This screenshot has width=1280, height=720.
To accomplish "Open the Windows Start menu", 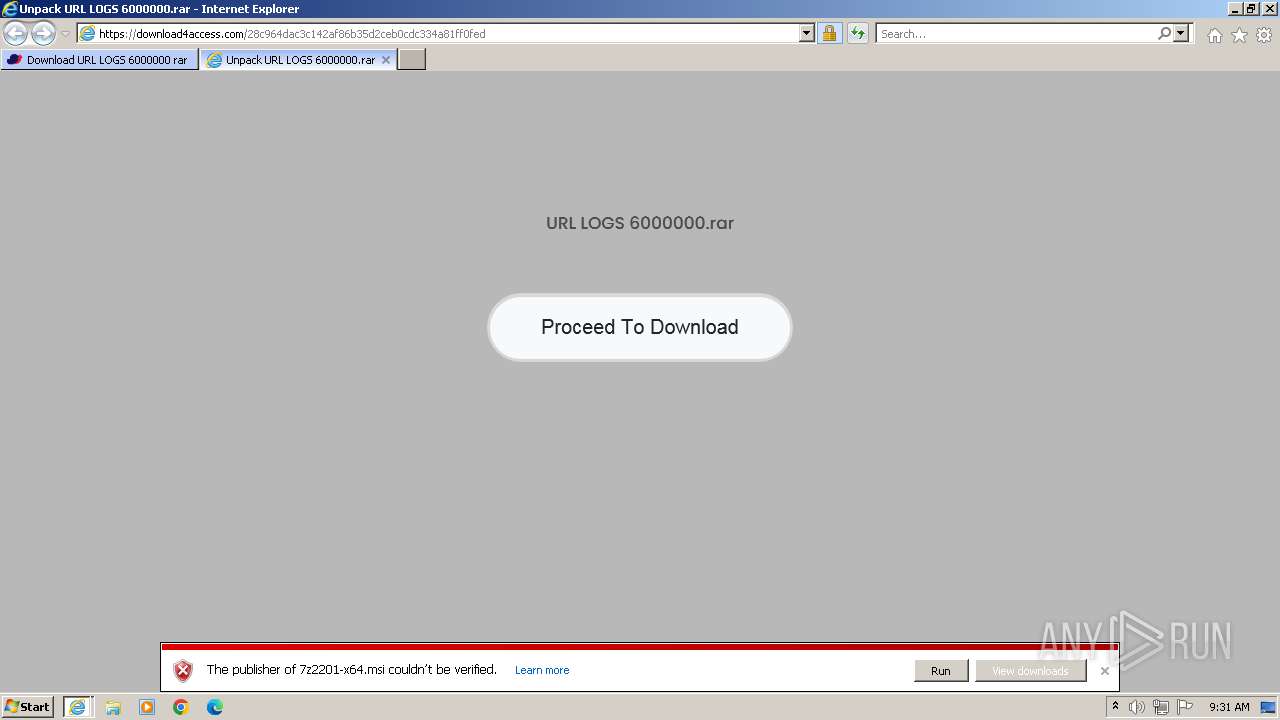I will pyautogui.click(x=28, y=707).
